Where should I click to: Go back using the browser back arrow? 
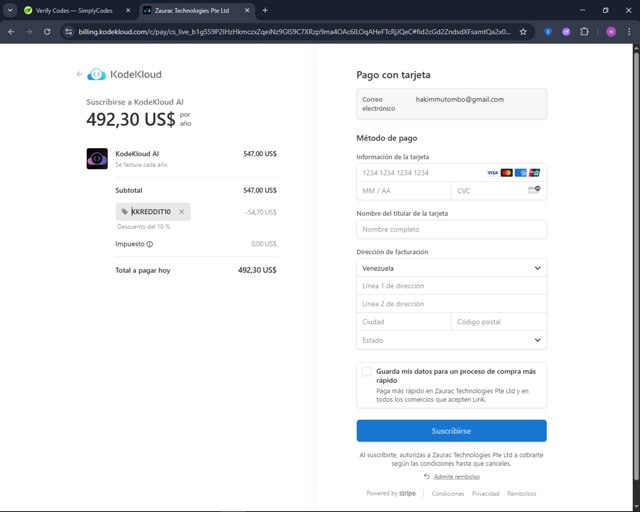(x=11, y=32)
